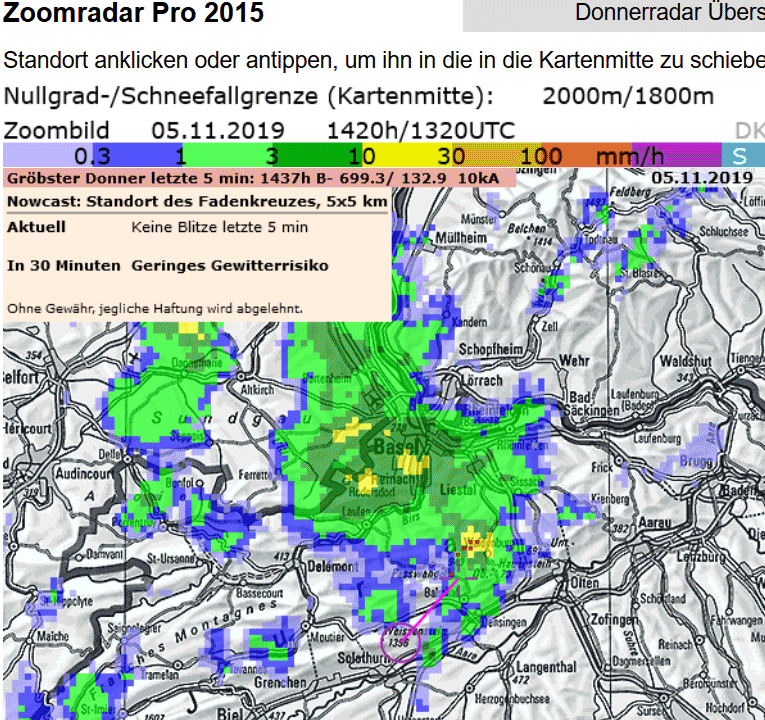
Task: Center the map on Grenchen
Action: 280,682
